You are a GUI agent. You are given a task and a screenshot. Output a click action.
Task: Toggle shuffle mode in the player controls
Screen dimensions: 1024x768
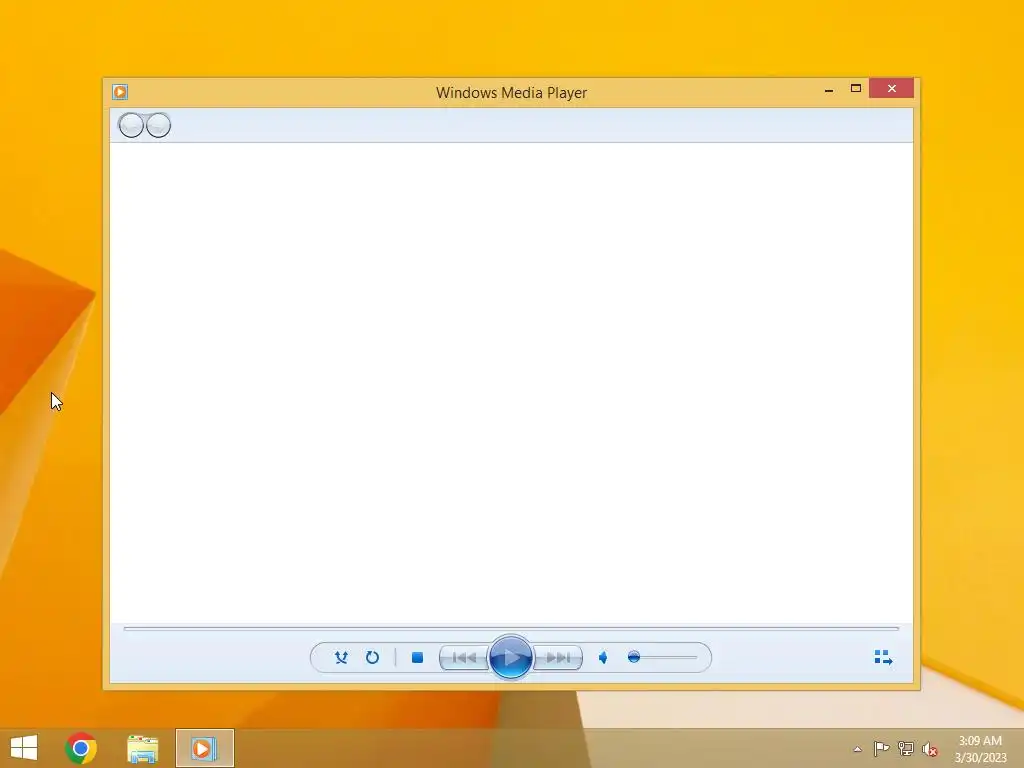tap(341, 658)
